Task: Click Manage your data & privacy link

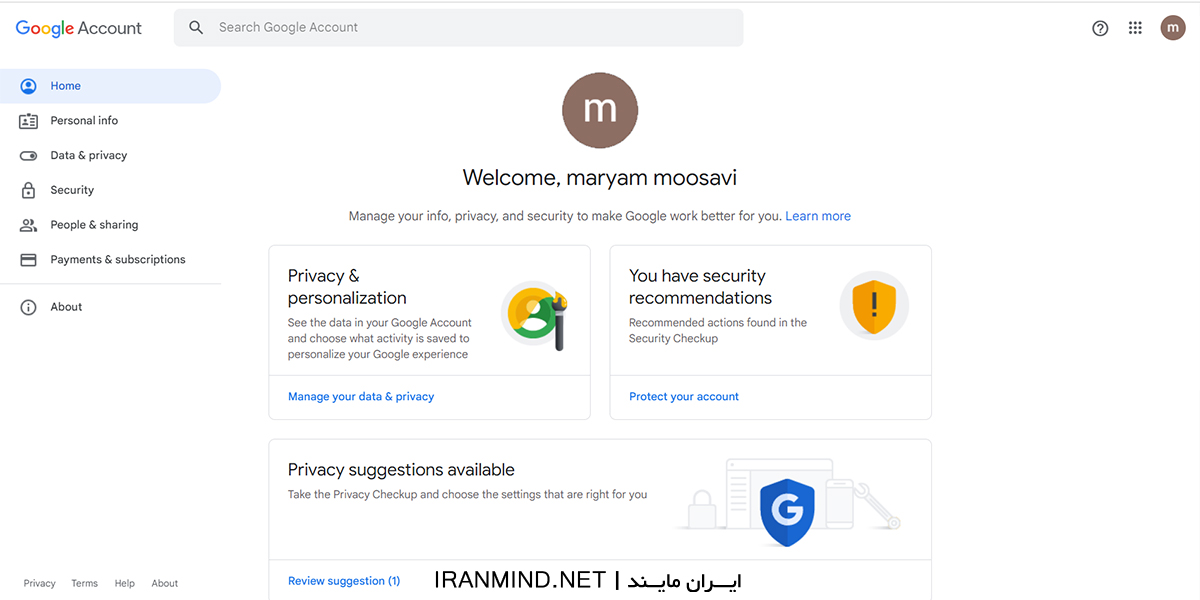Action: 361,397
